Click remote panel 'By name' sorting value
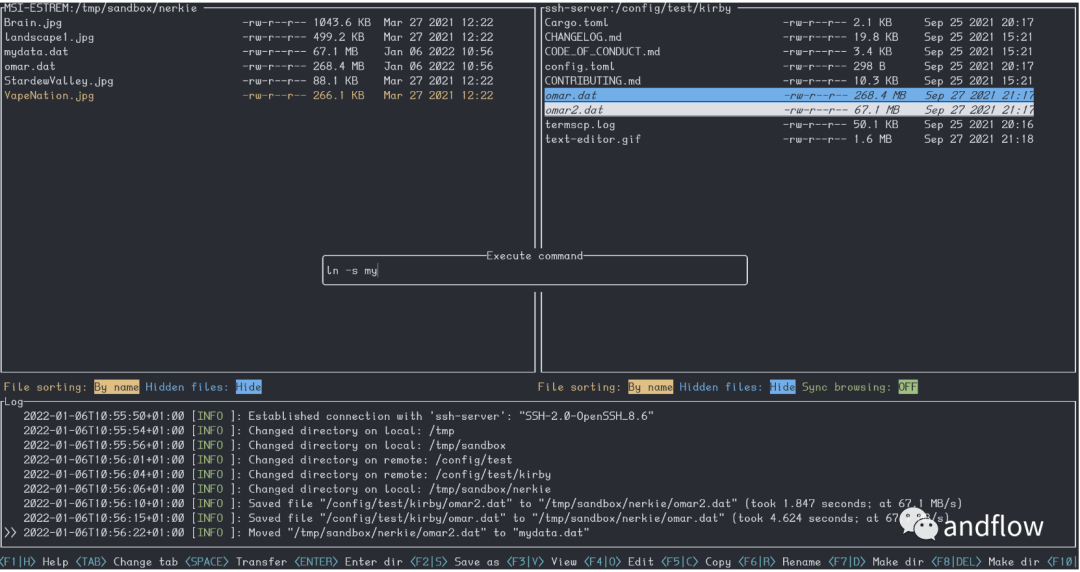Viewport: 1080px width, 572px height. [650, 387]
